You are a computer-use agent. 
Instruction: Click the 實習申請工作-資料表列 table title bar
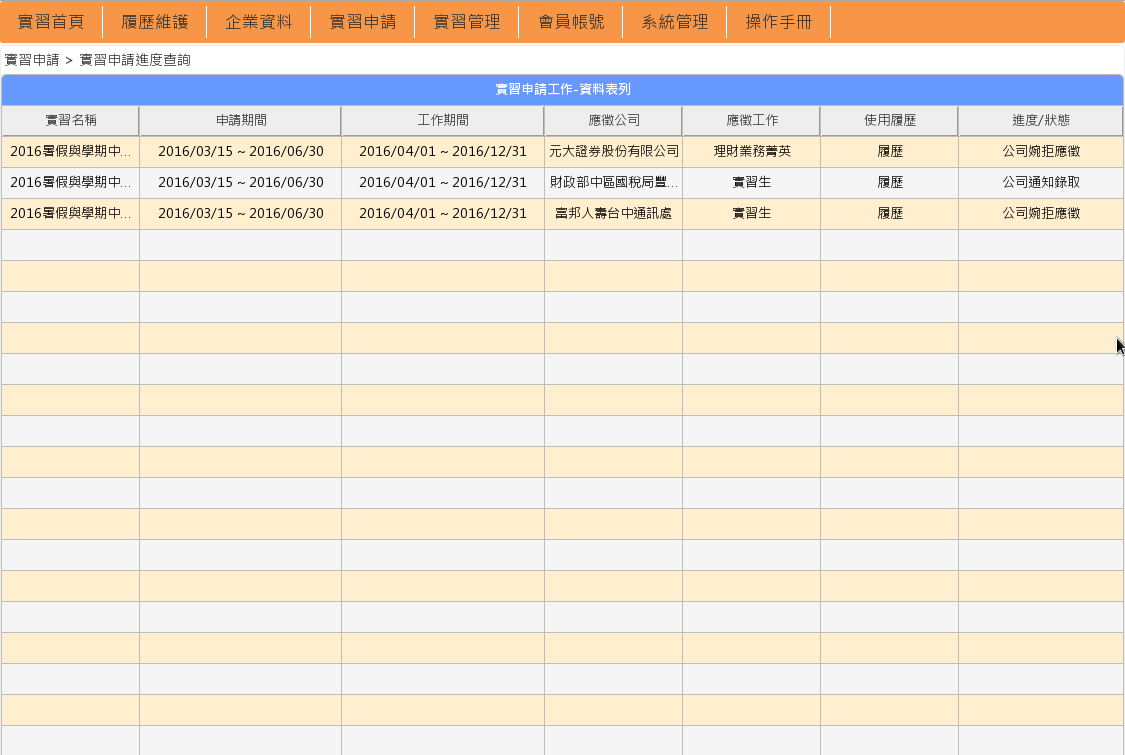(562, 90)
